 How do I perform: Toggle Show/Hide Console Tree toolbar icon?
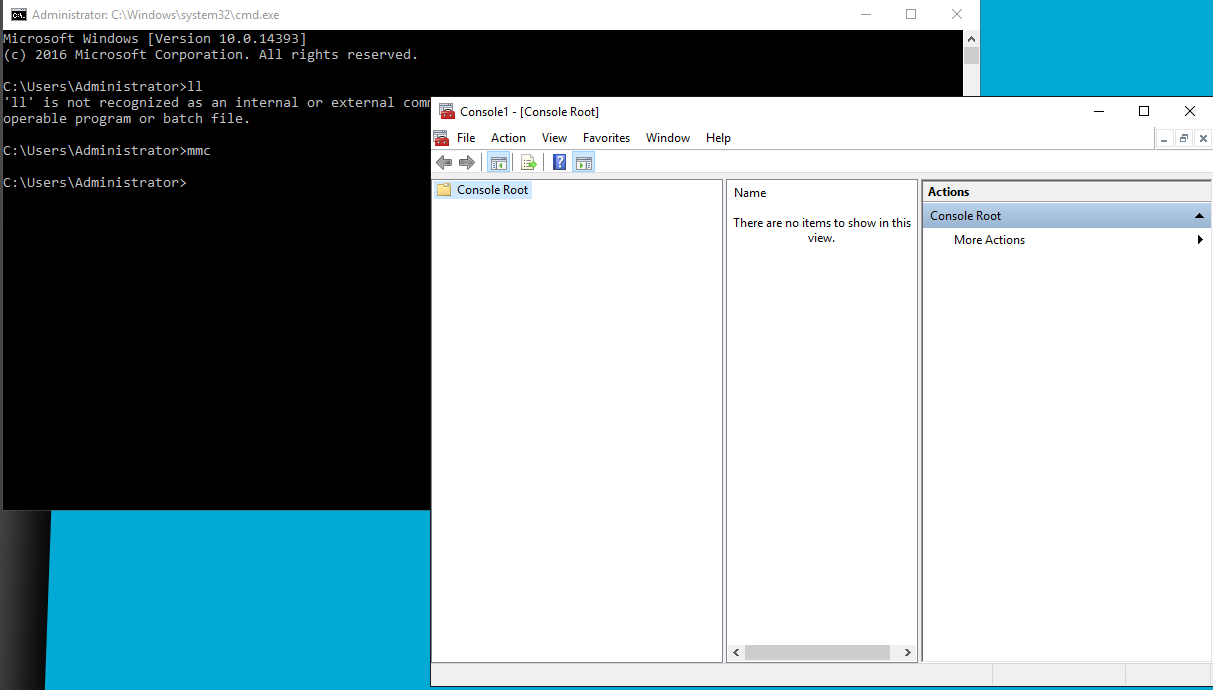point(498,162)
